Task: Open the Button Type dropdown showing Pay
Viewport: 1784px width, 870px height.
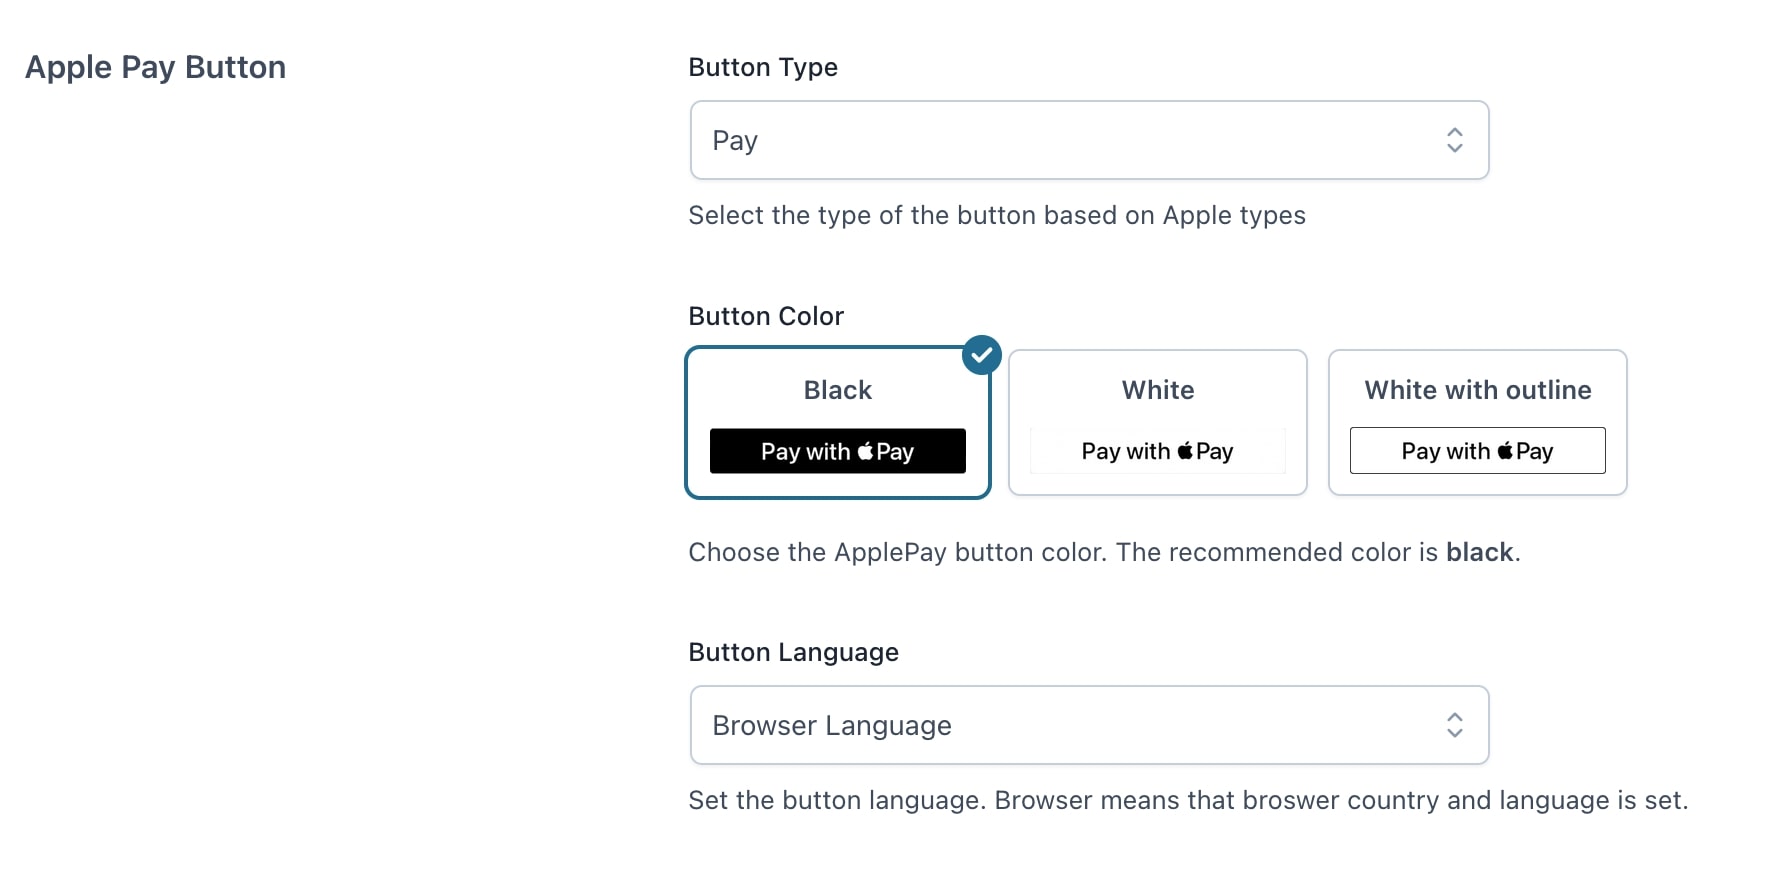Action: pyautogui.click(x=1090, y=140)
